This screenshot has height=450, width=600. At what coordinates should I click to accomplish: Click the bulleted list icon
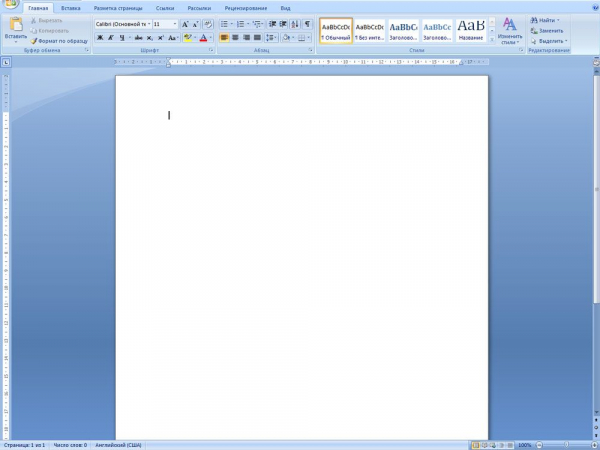(224, 24)
